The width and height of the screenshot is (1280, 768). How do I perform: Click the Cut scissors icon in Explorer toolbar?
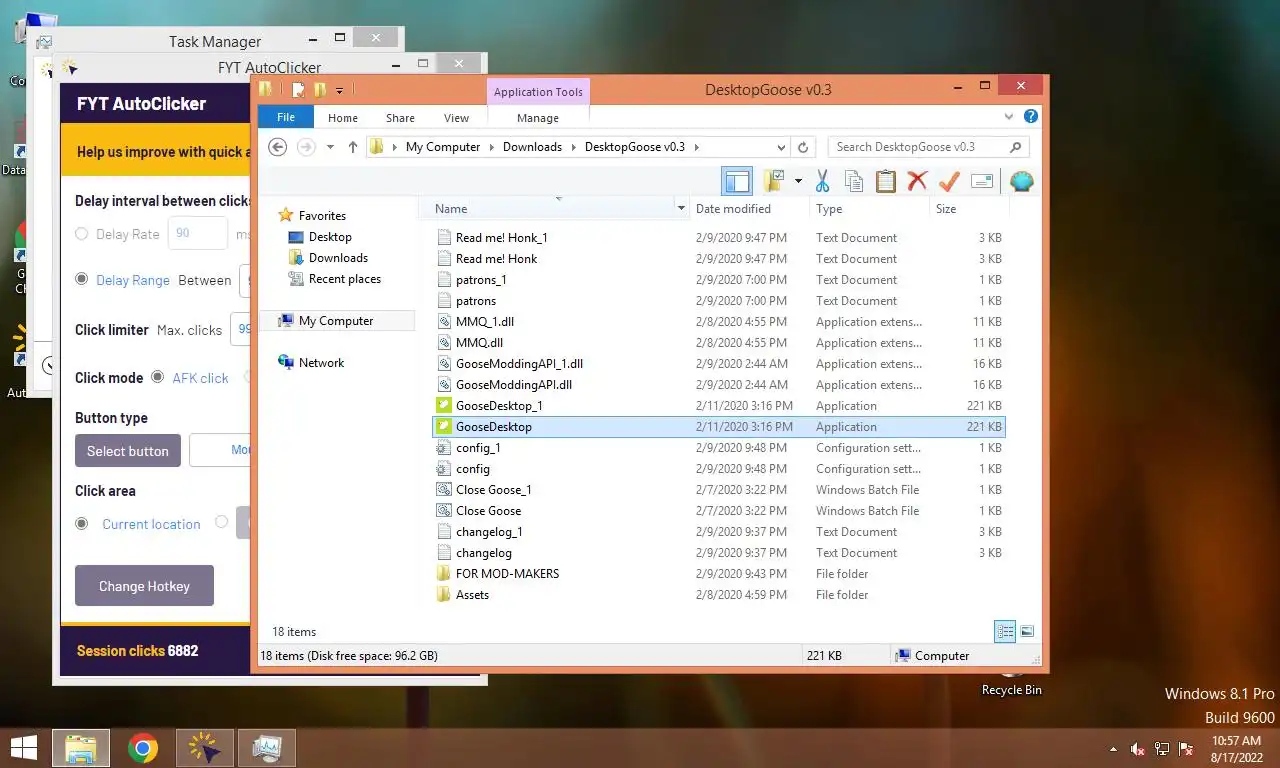click(822, 181)
